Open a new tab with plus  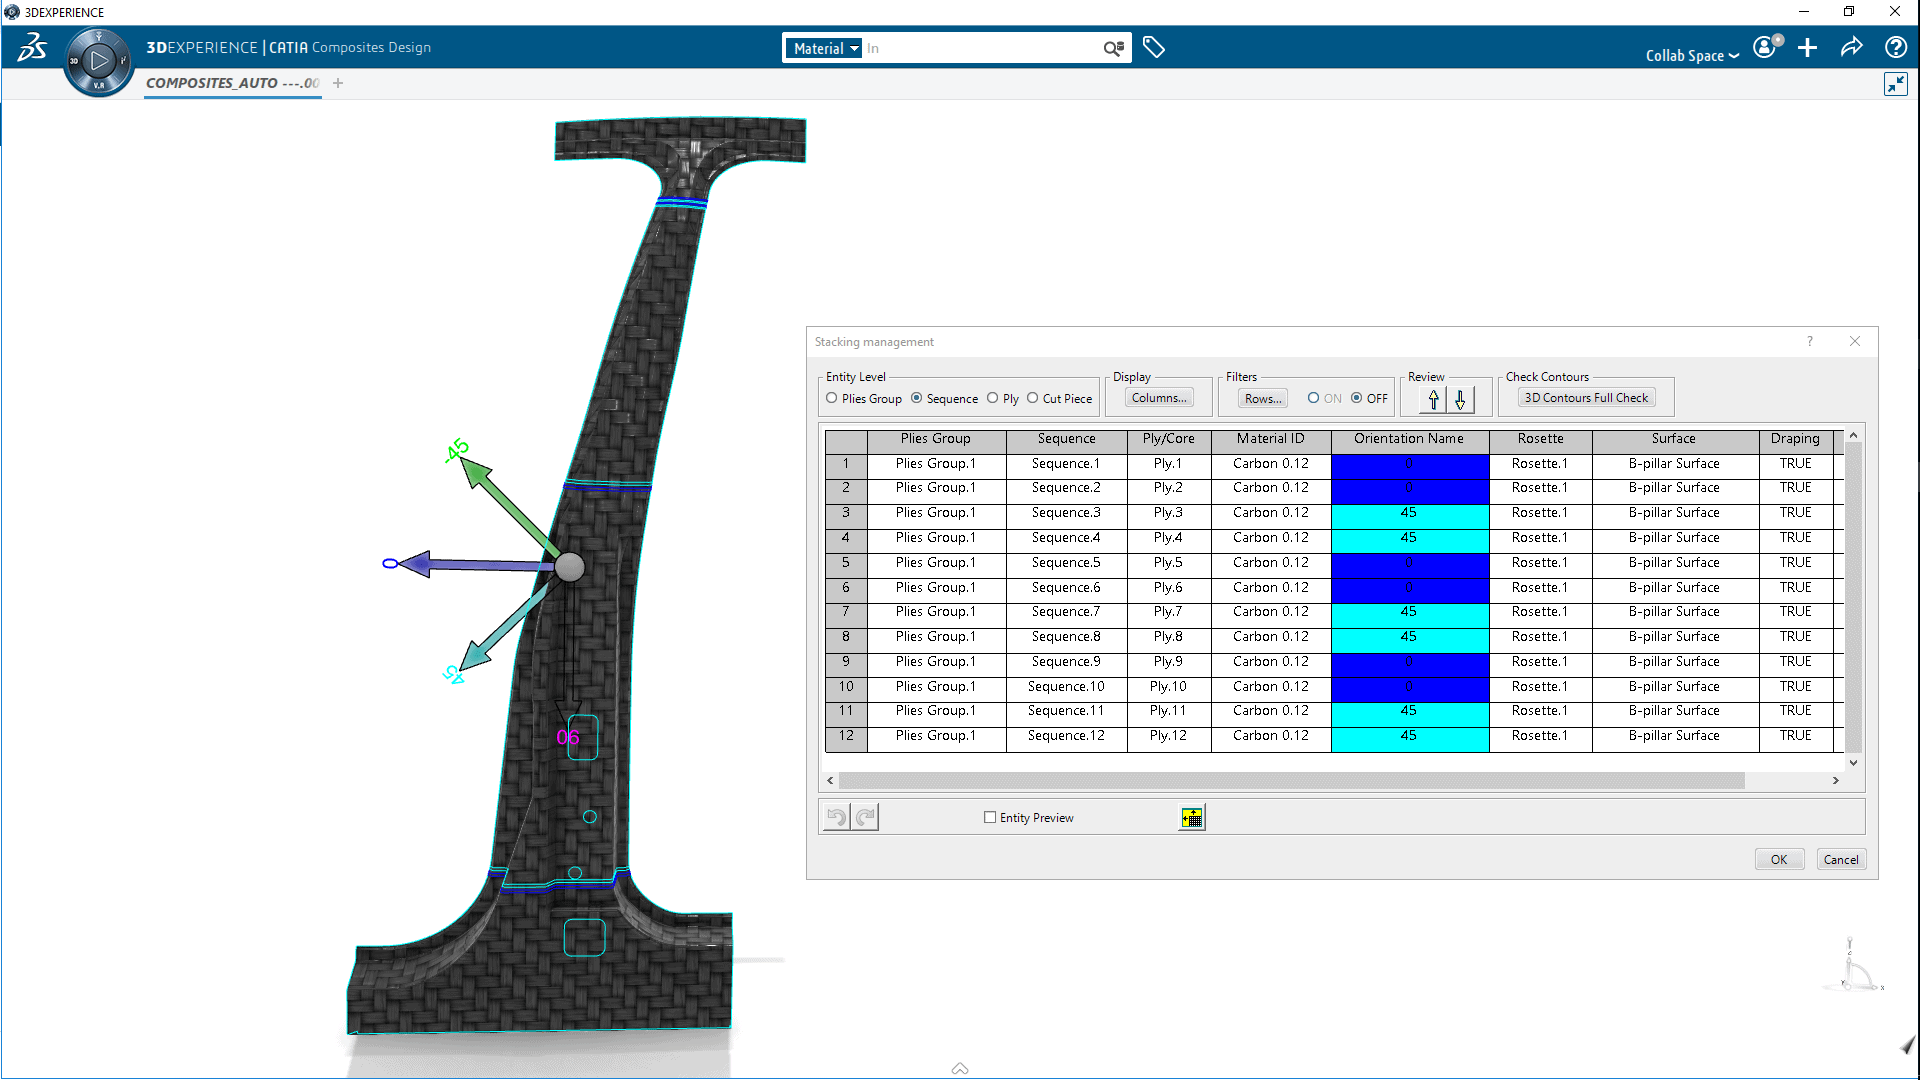coord(338,83)
